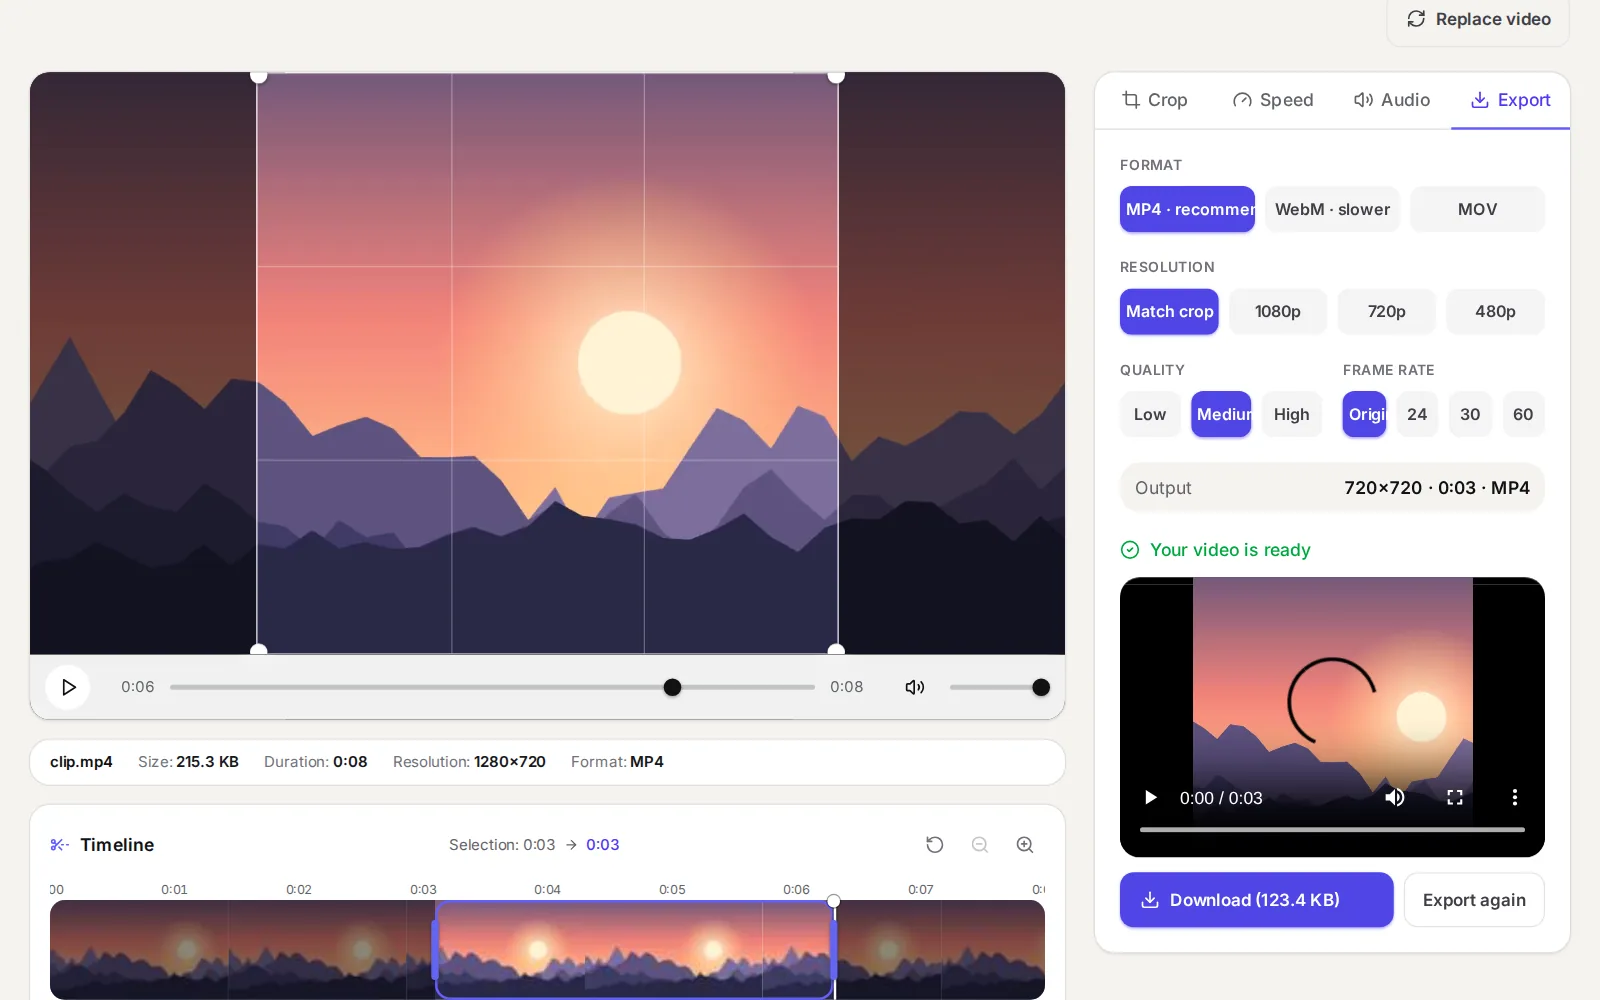Select Original frame rate
This screenshot has height=1000, width=1600.
[1364, 414]
